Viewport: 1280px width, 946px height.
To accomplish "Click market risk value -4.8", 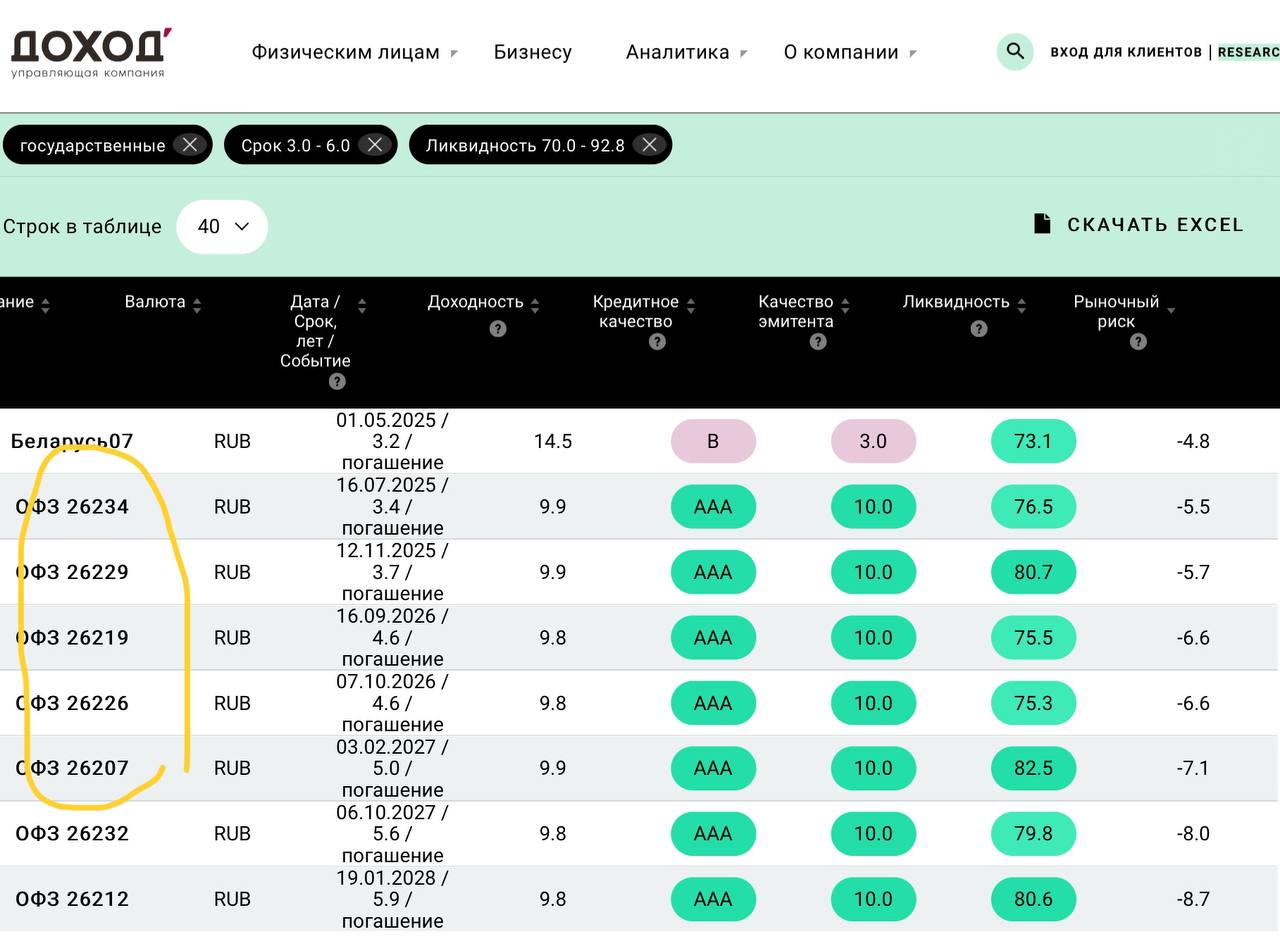I will tap(1193, 441).
